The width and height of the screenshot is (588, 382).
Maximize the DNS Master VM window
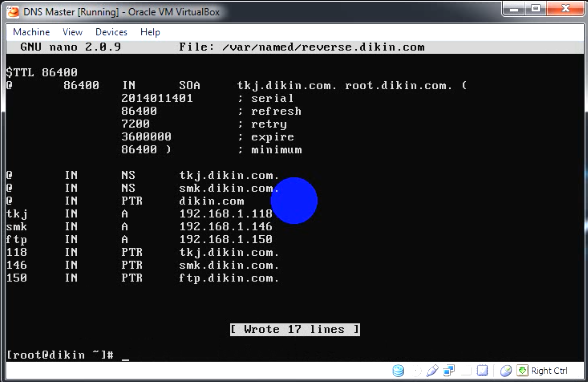[536, 9]
